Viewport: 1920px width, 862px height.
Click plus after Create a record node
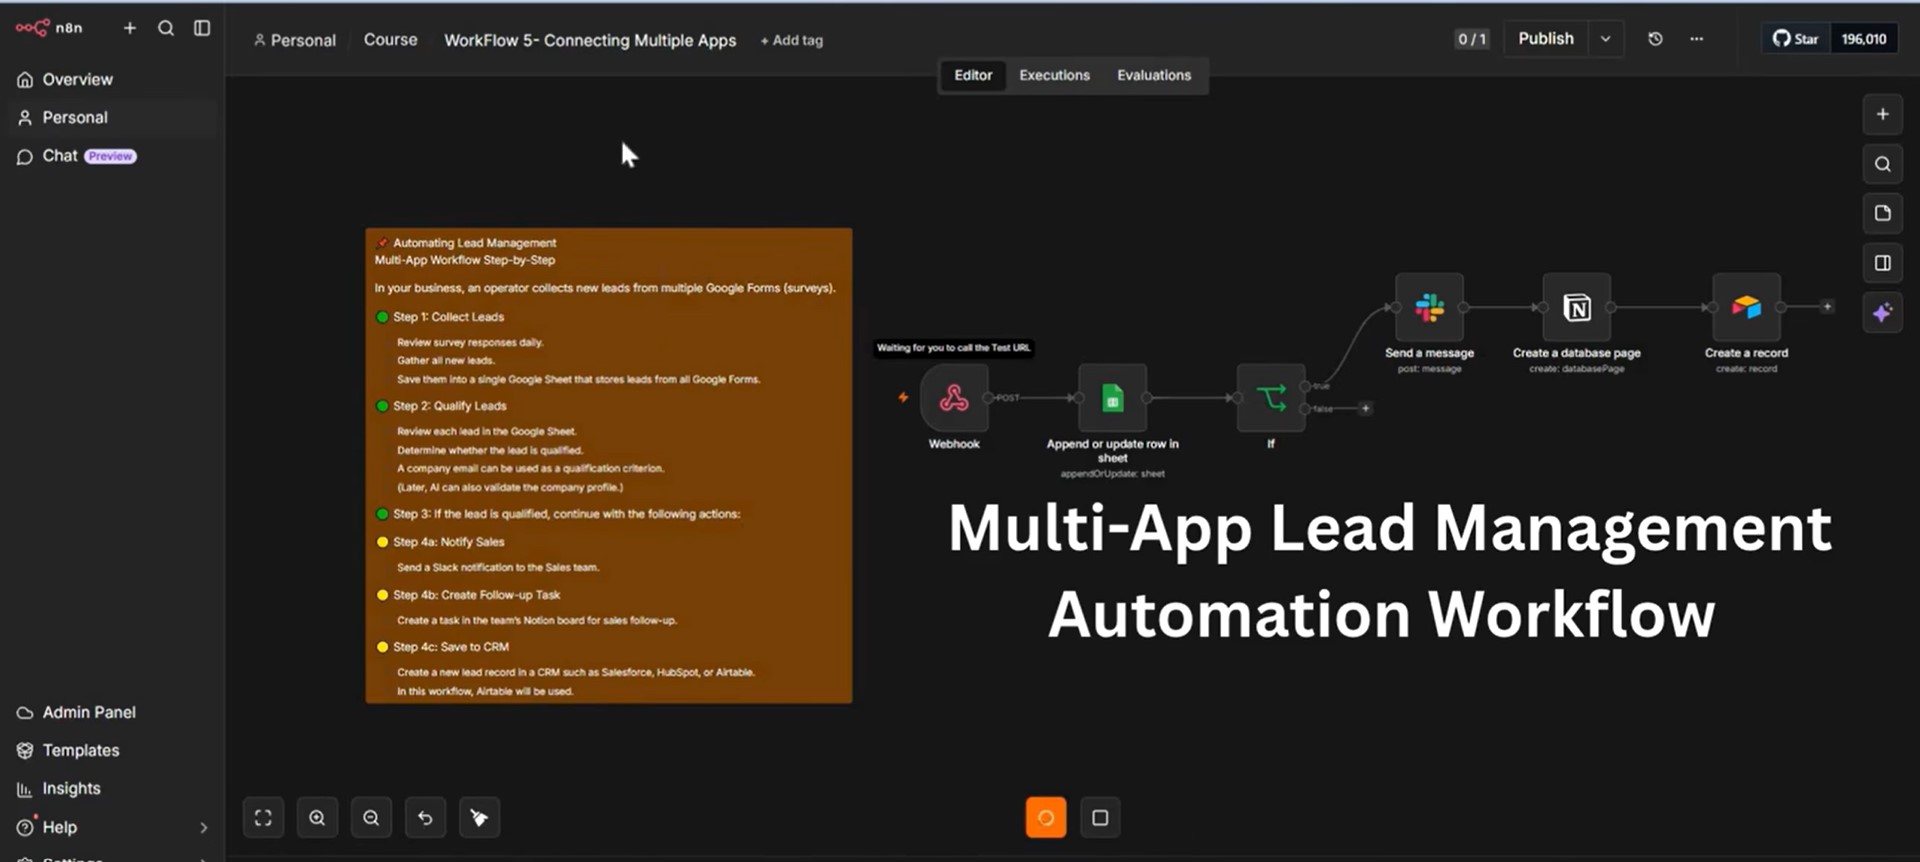(1827, 307)
